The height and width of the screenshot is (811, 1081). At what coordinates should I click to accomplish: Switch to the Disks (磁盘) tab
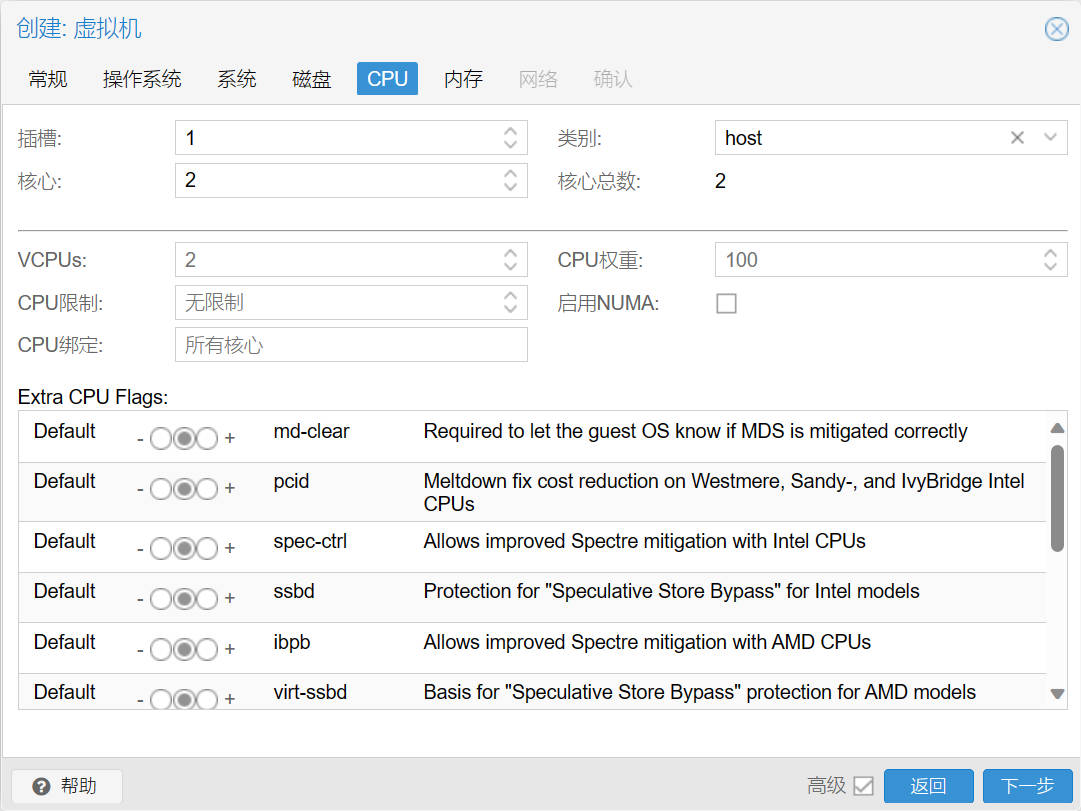click(x=312, y=79)
